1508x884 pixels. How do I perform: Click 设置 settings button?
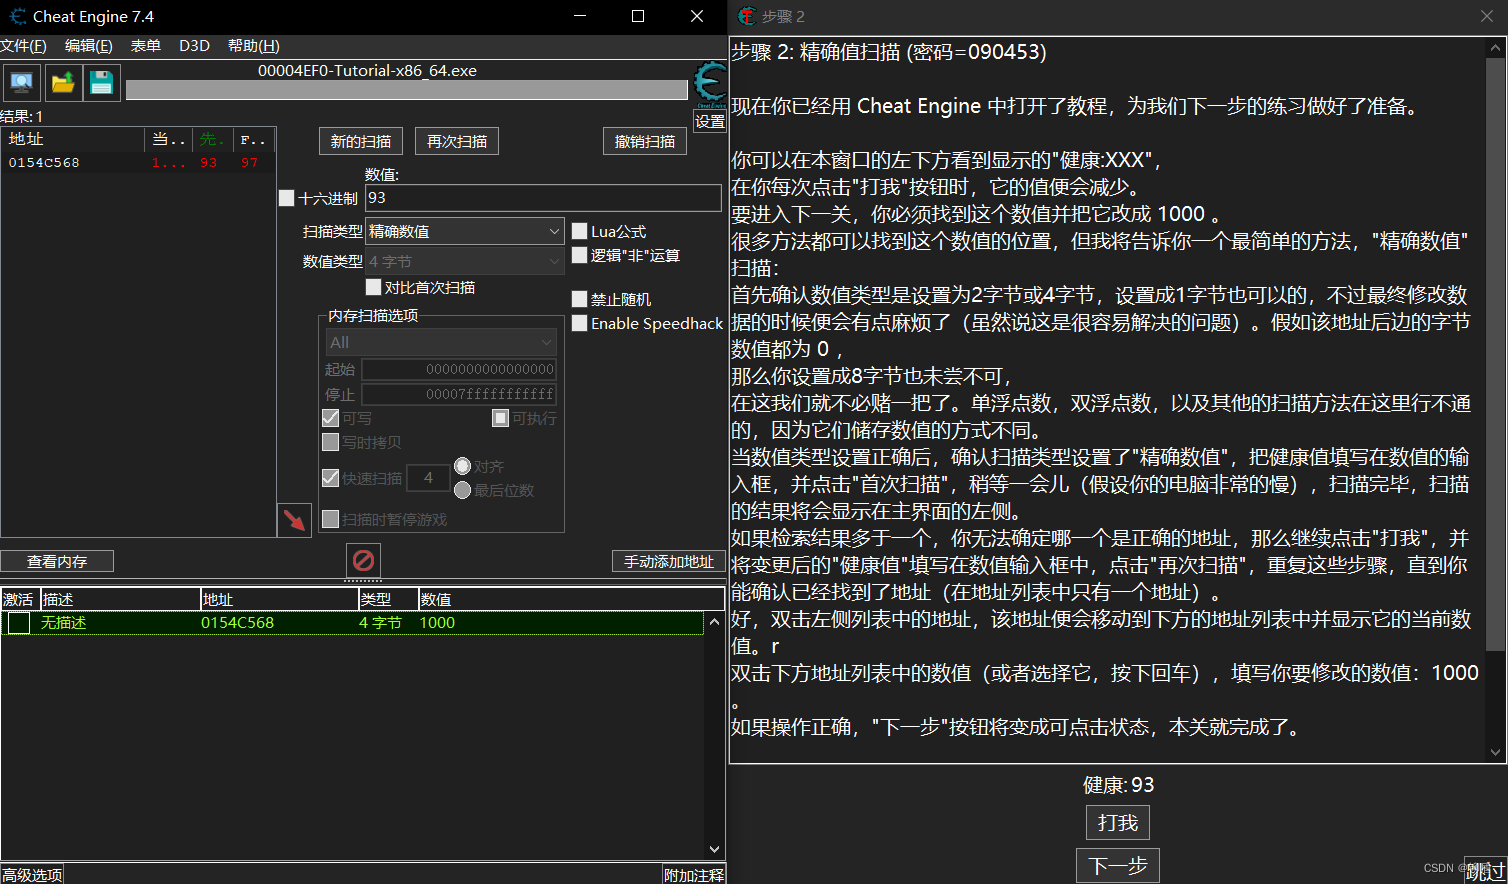tap(710, 121)
